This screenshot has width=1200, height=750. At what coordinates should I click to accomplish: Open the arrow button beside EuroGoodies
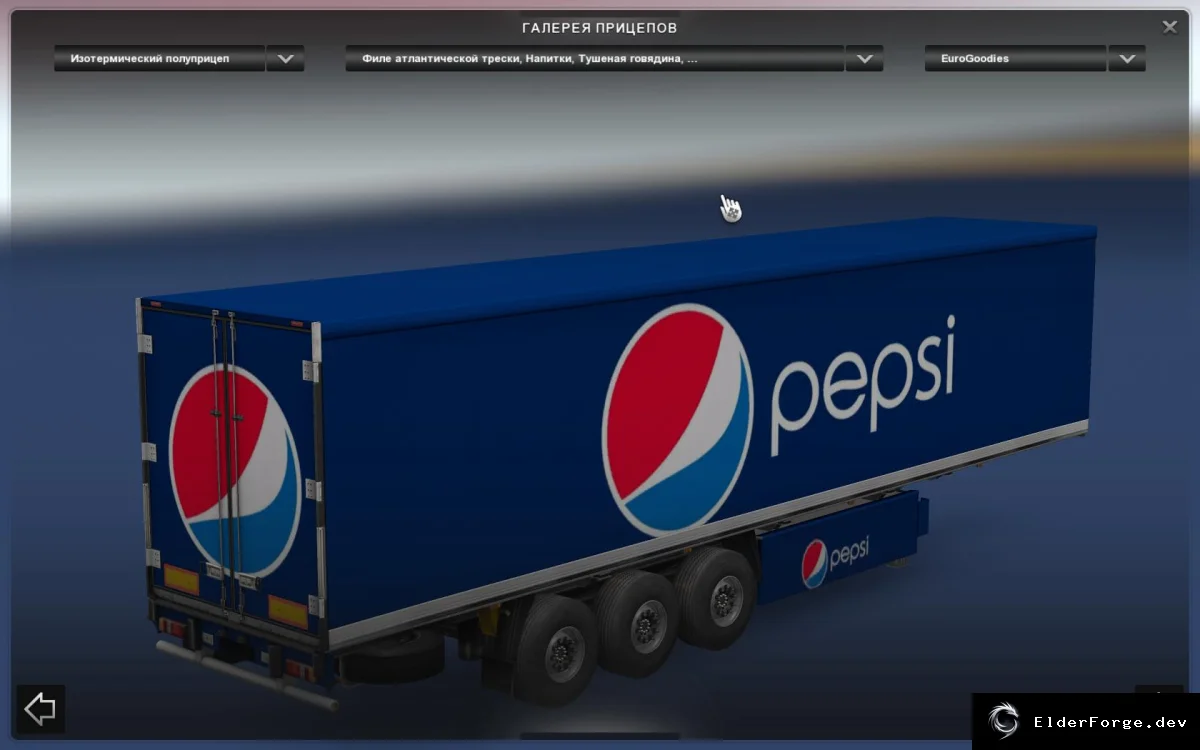(1127, 59)
